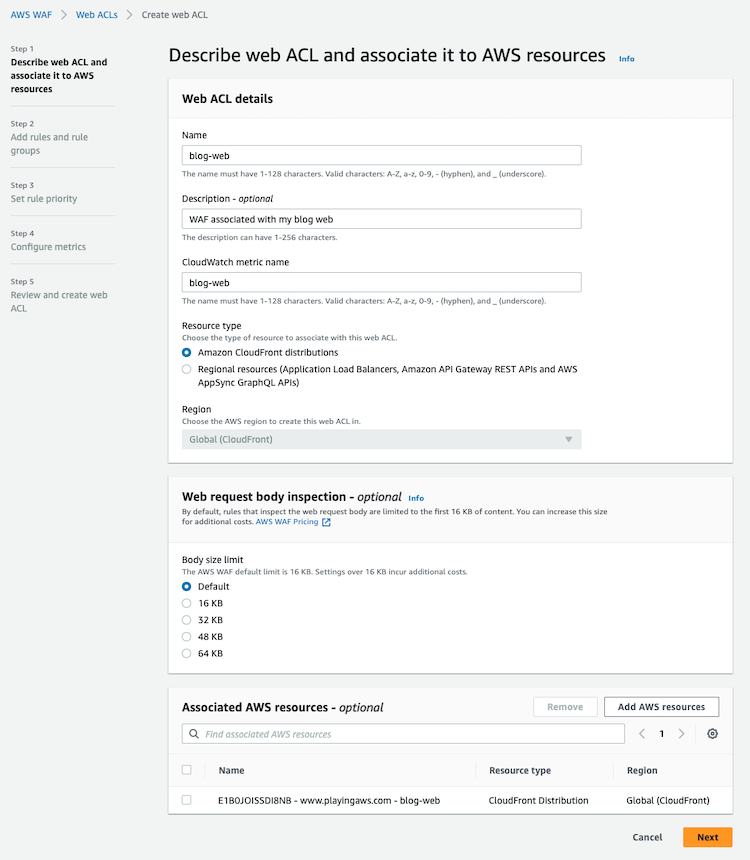Click the CloudFront Distribution cell
This screenshot has height=860, width=750.
pos(538,800)
